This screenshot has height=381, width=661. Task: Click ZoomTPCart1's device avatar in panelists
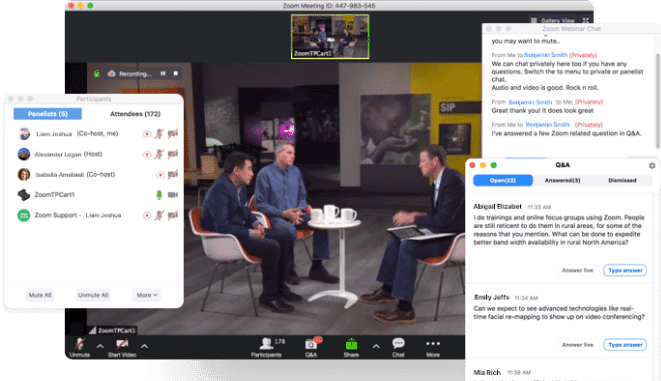tap(24, 195)
